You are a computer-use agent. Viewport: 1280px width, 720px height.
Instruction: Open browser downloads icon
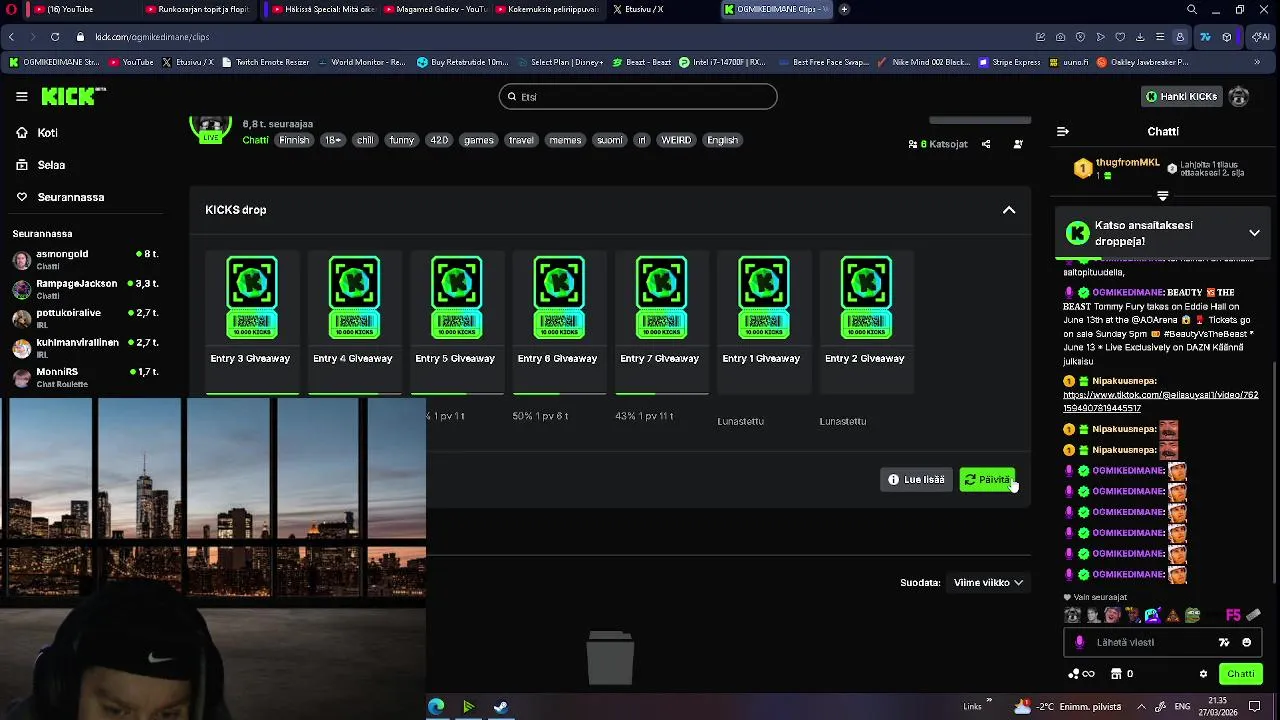(1140, 37)
